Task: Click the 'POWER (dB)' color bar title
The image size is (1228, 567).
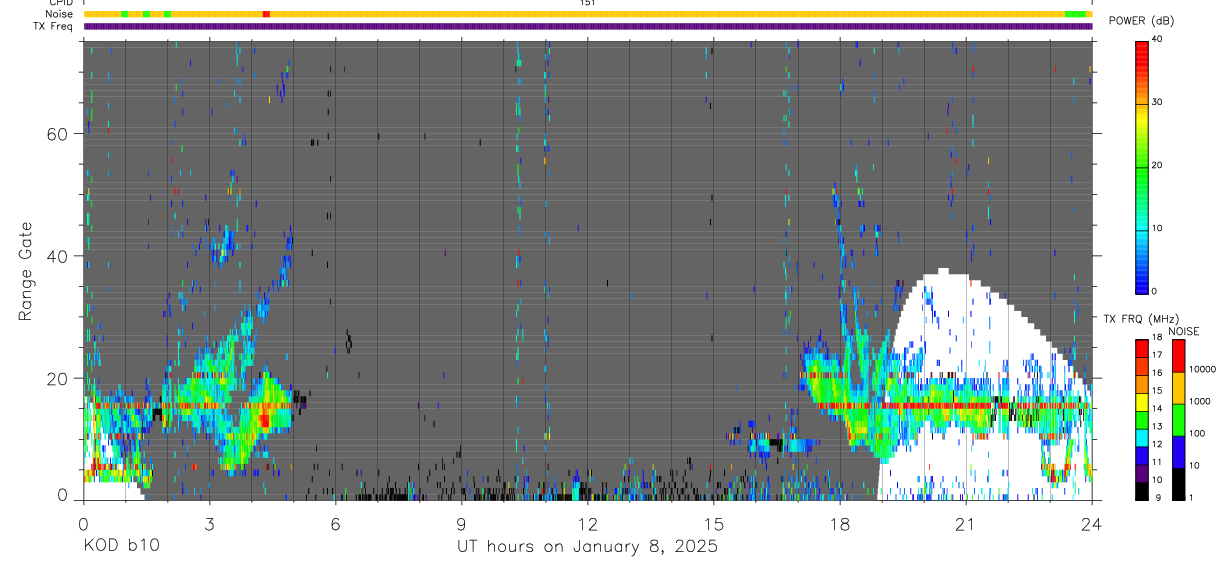Action: [x=1141, y=20]
